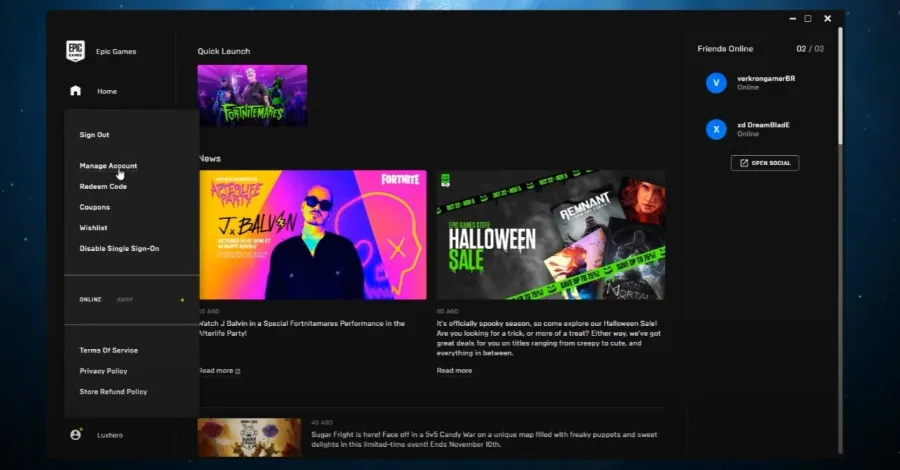900x470 pixels.
Task: Click the external-link icon beside Read more
Action: 238,371
